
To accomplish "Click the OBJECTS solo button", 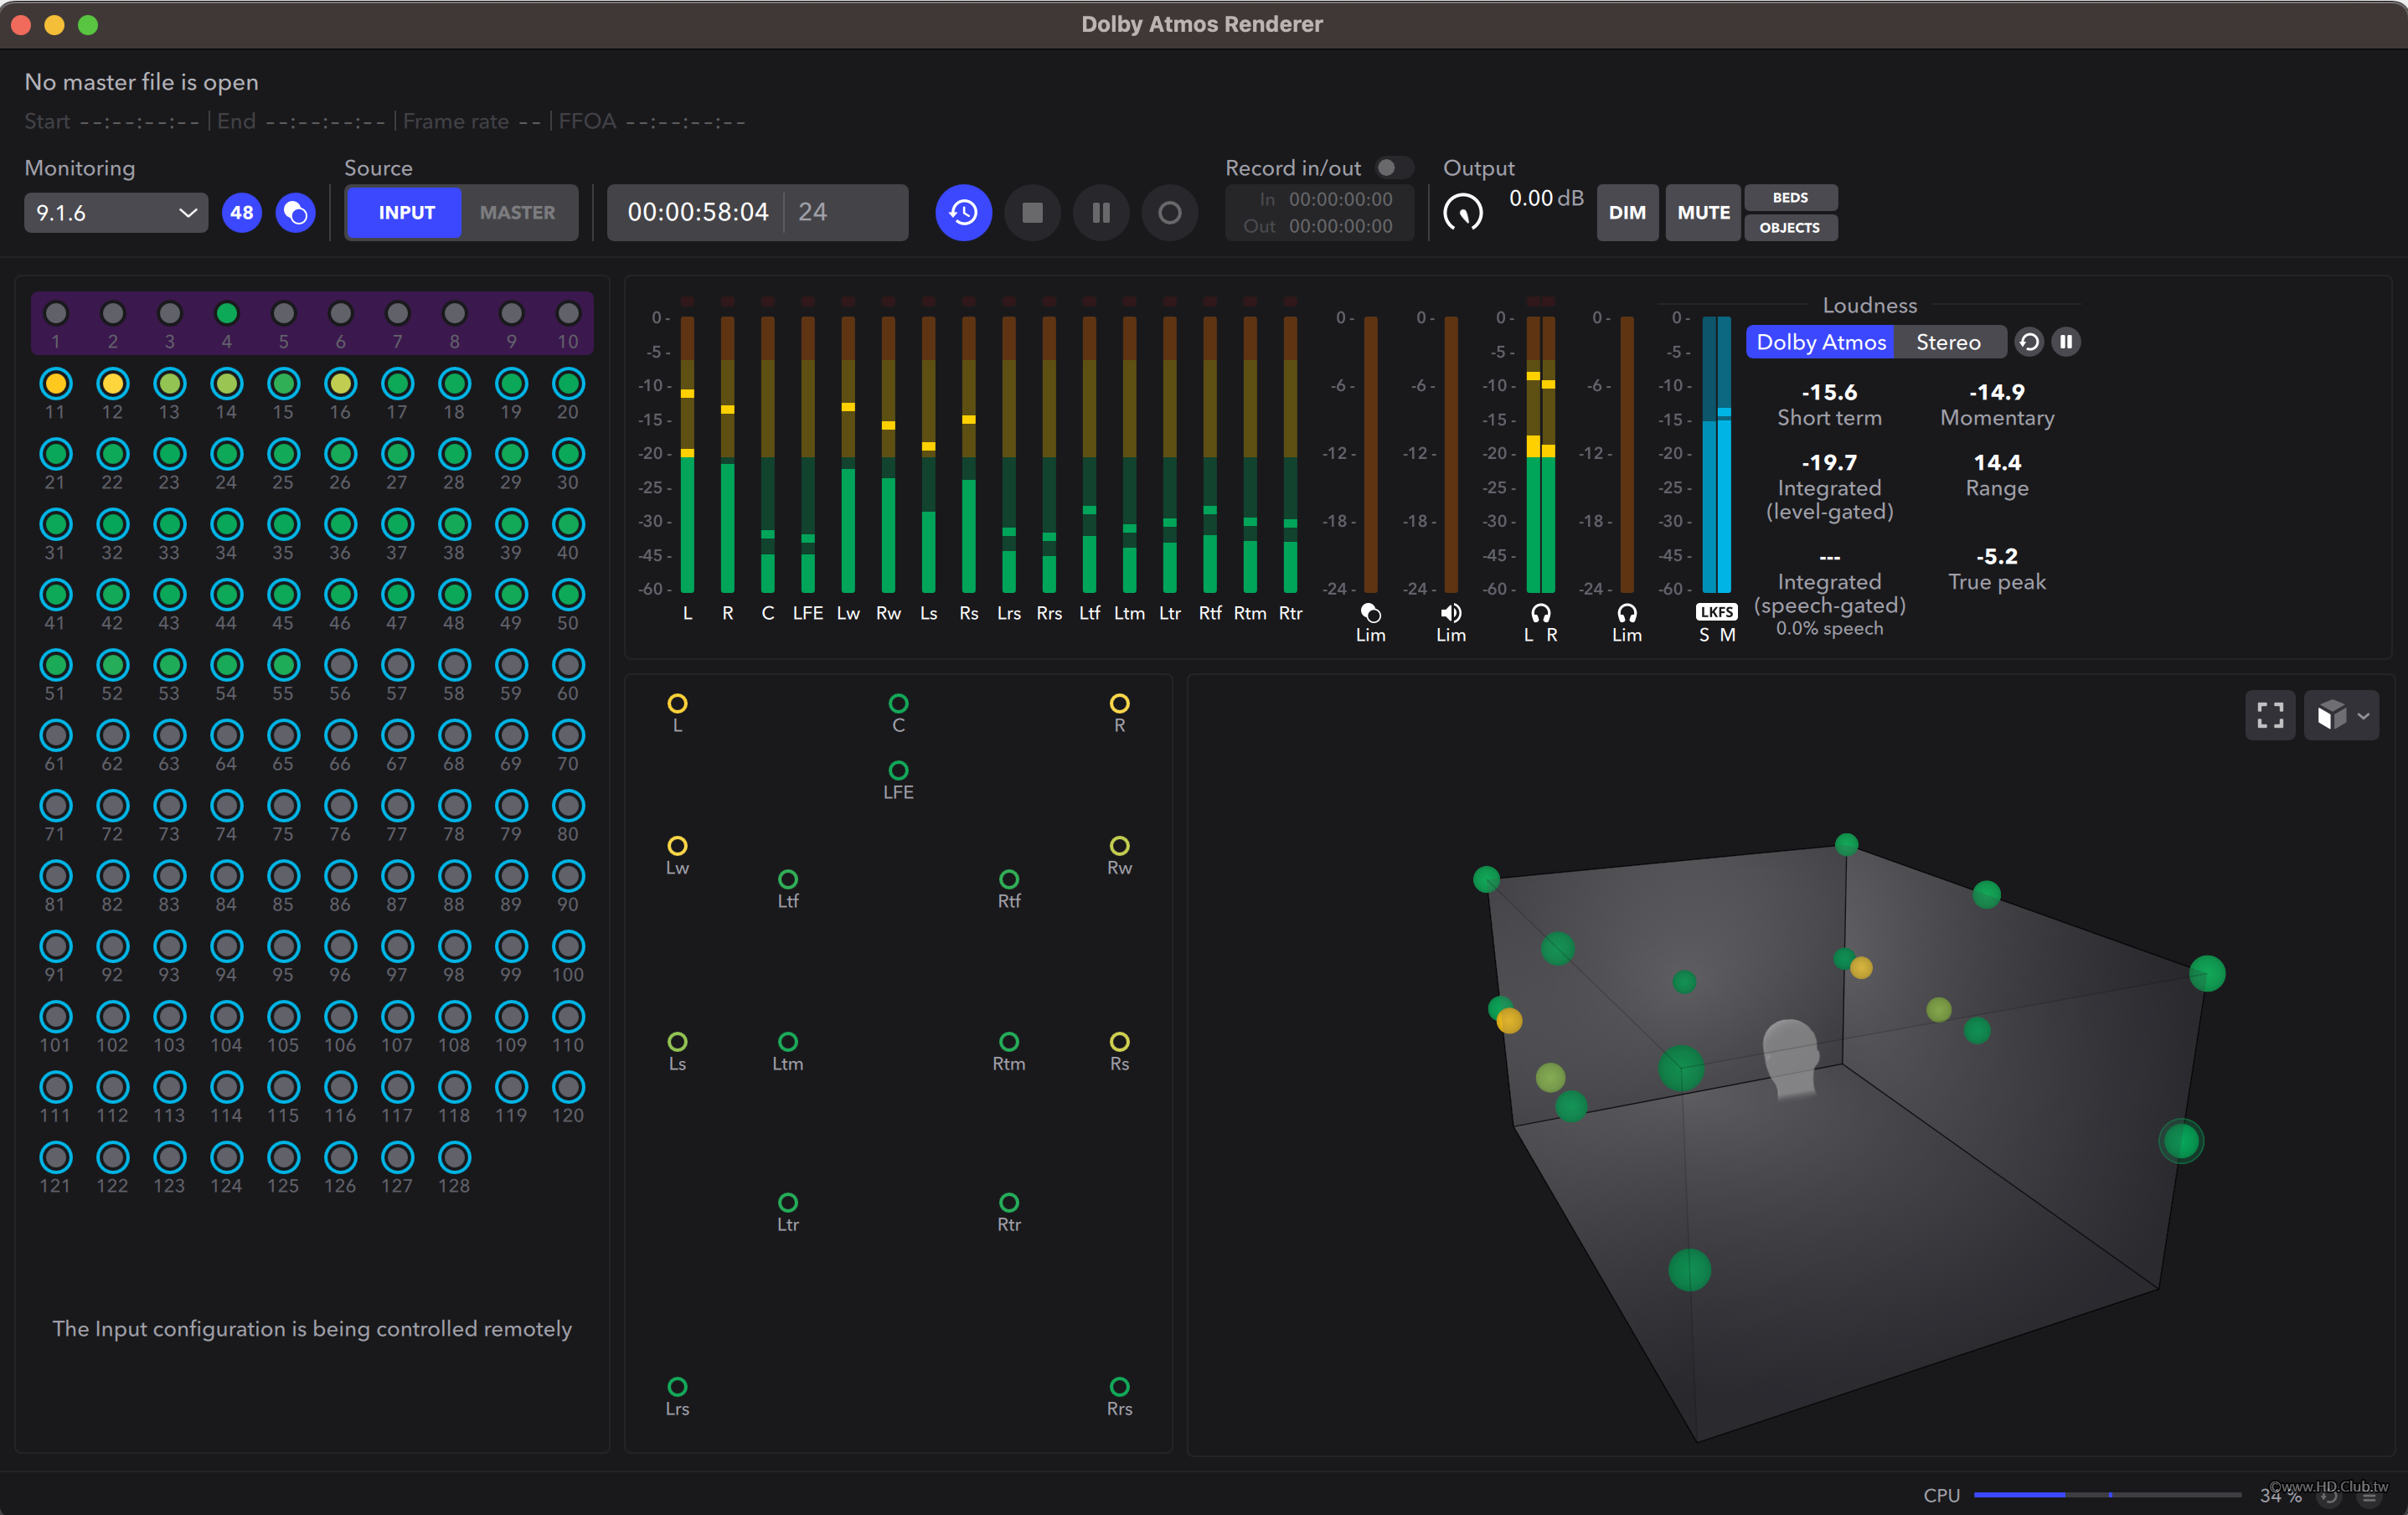I will tap(1789, 228).
